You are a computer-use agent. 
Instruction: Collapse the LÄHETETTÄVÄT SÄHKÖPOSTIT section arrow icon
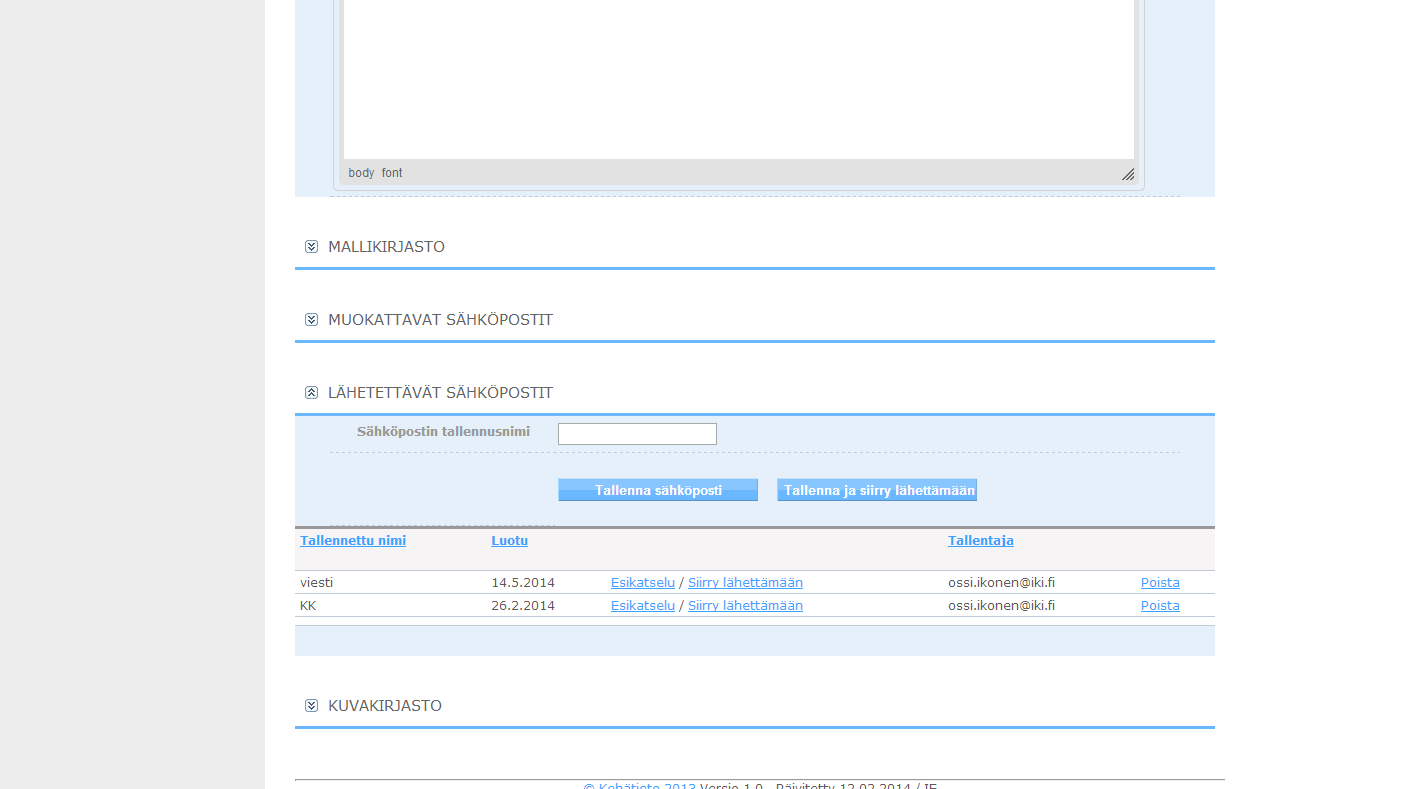(311, 392)
